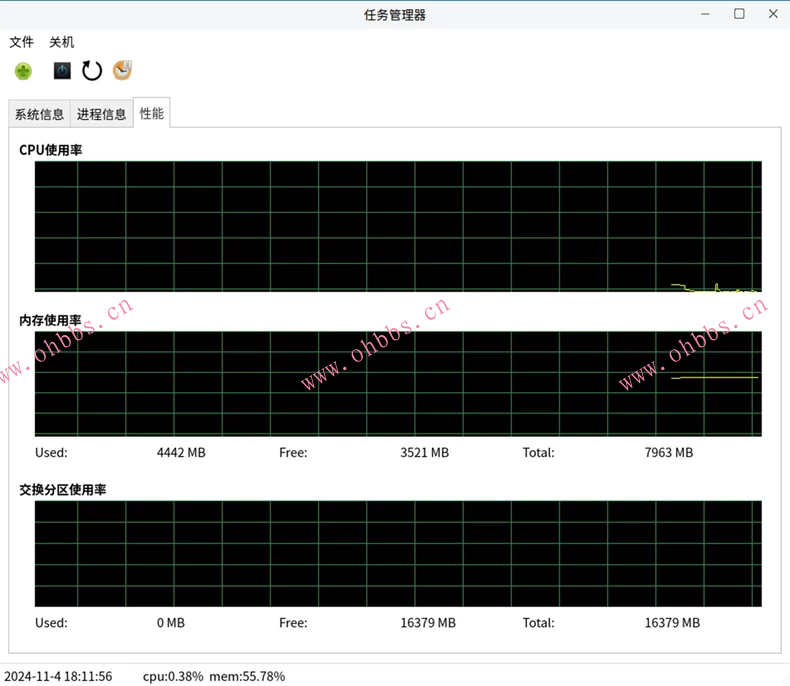Click the 内存使用率 heading

click(50, 320)
